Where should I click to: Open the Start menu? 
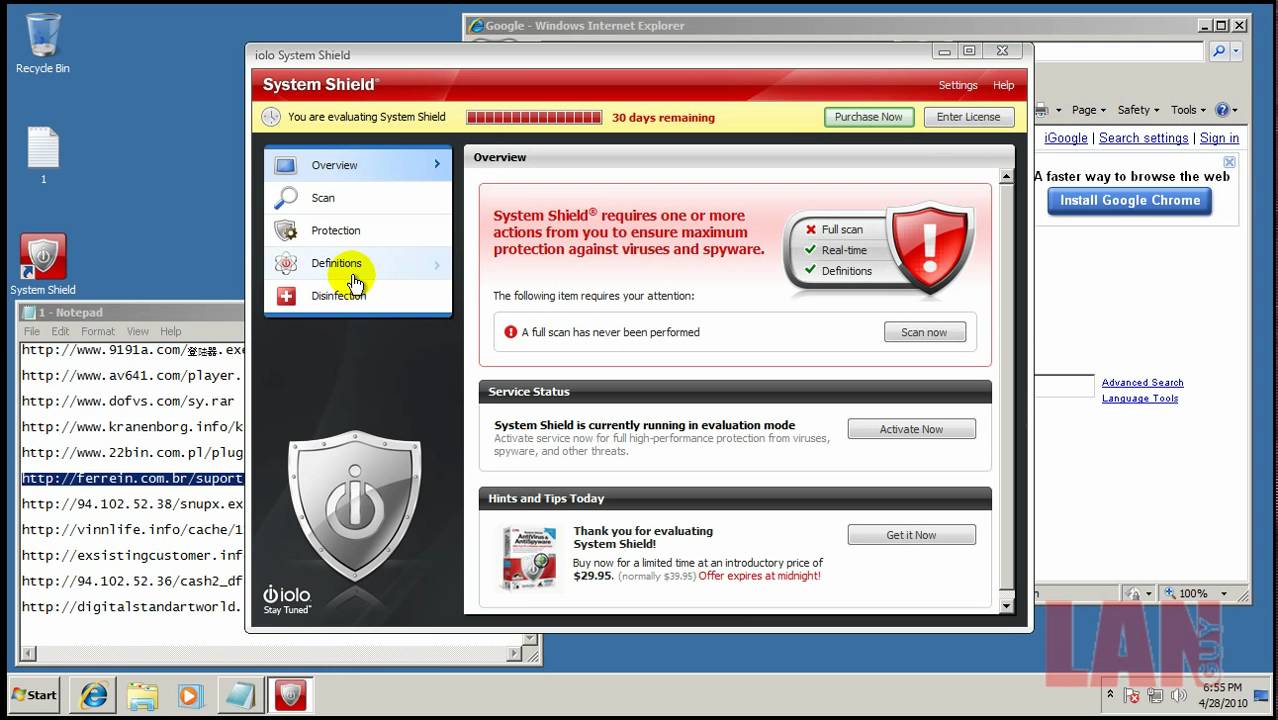pos(34,694)
